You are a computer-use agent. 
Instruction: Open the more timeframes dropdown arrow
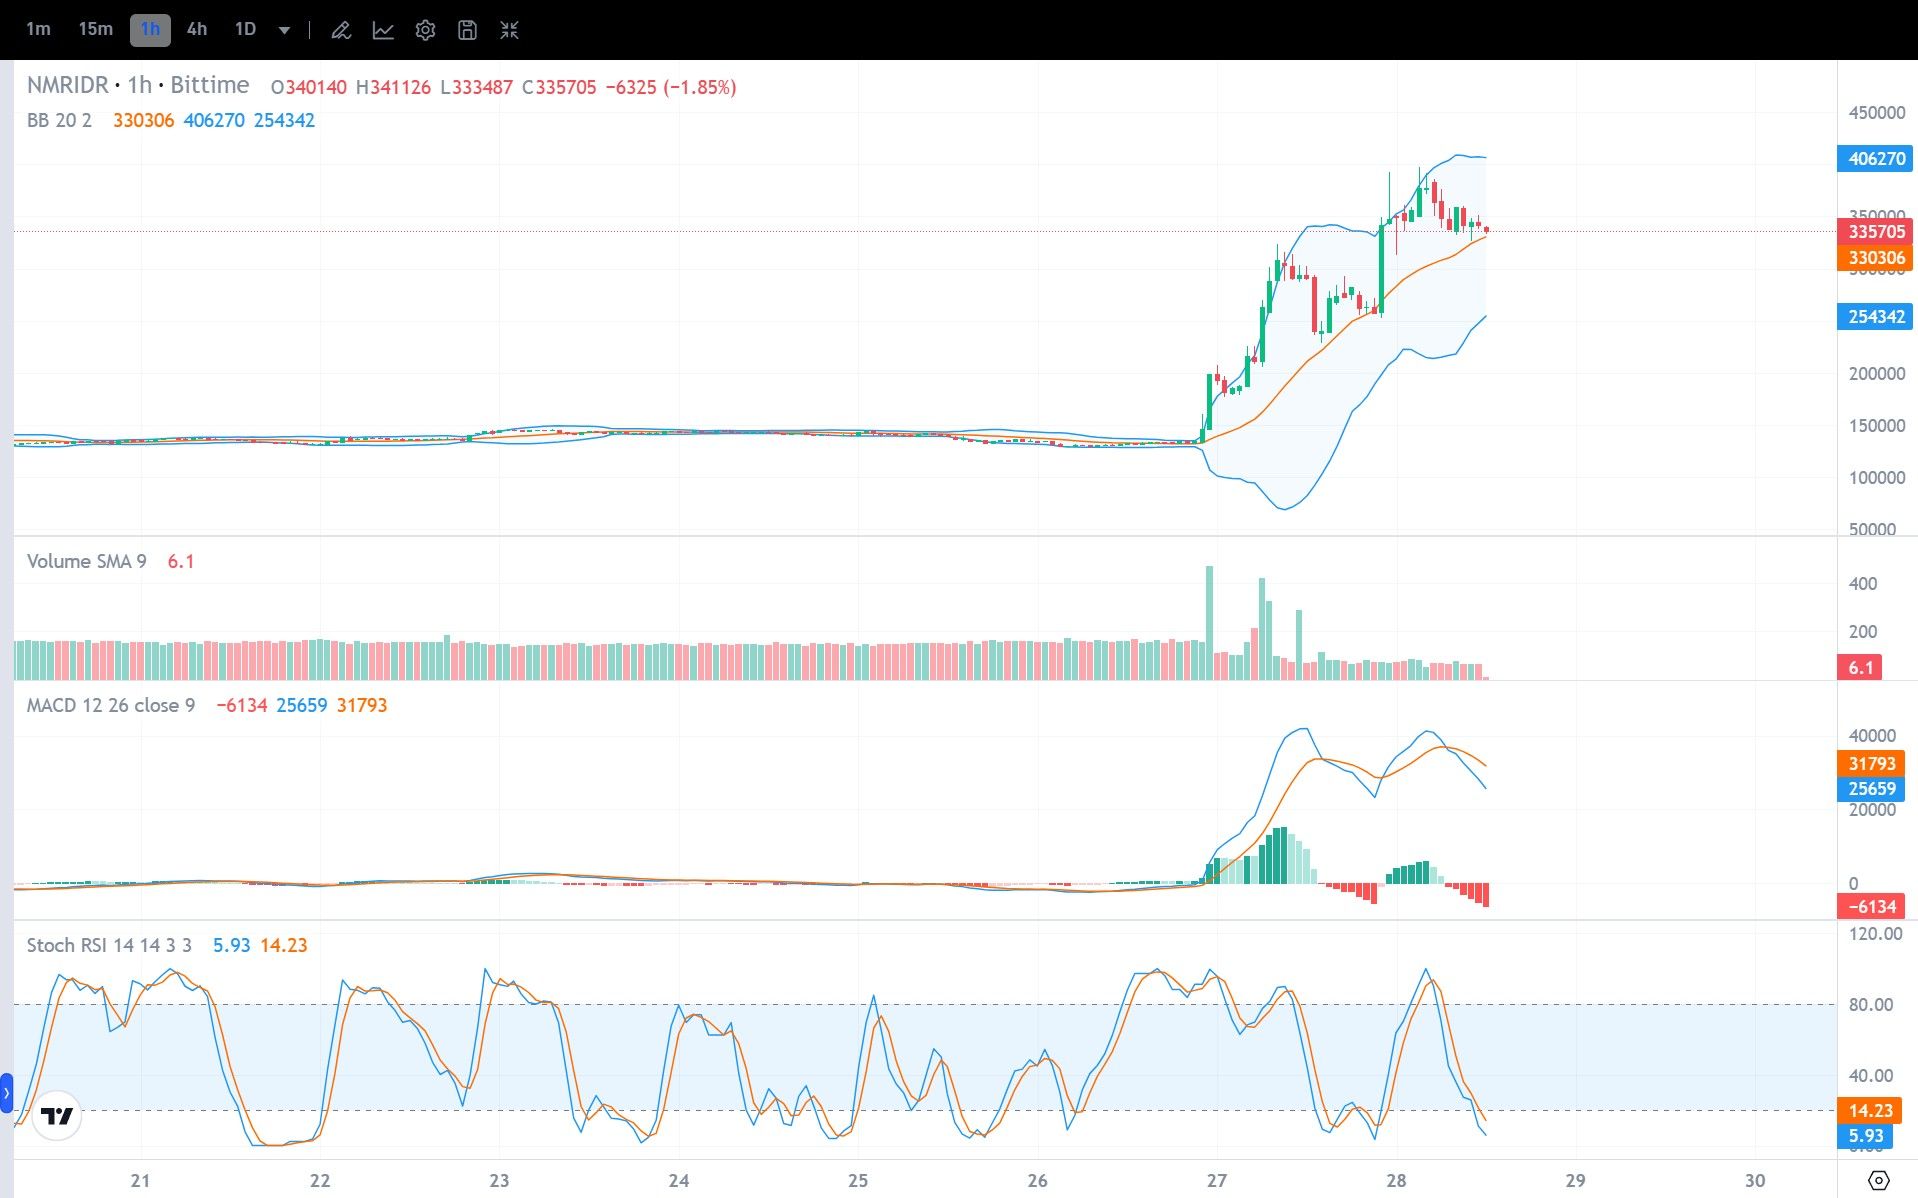click(284, 30)
